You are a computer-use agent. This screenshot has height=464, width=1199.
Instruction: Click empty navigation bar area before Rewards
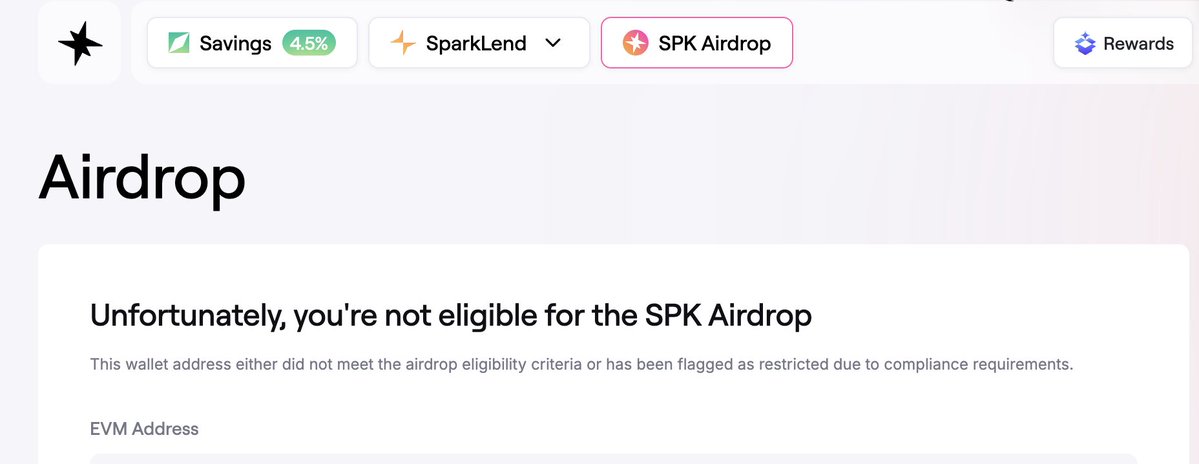(x=921, y=43)
